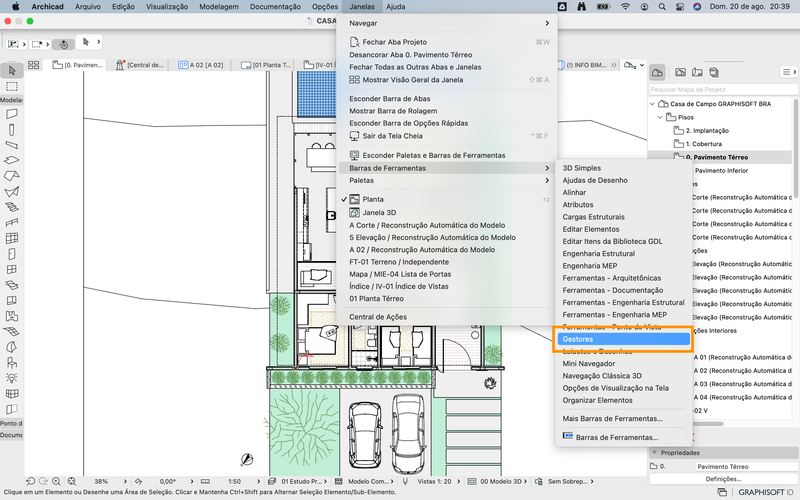
Task: Select the Window tool in toolbox
Action: (12, 269)
